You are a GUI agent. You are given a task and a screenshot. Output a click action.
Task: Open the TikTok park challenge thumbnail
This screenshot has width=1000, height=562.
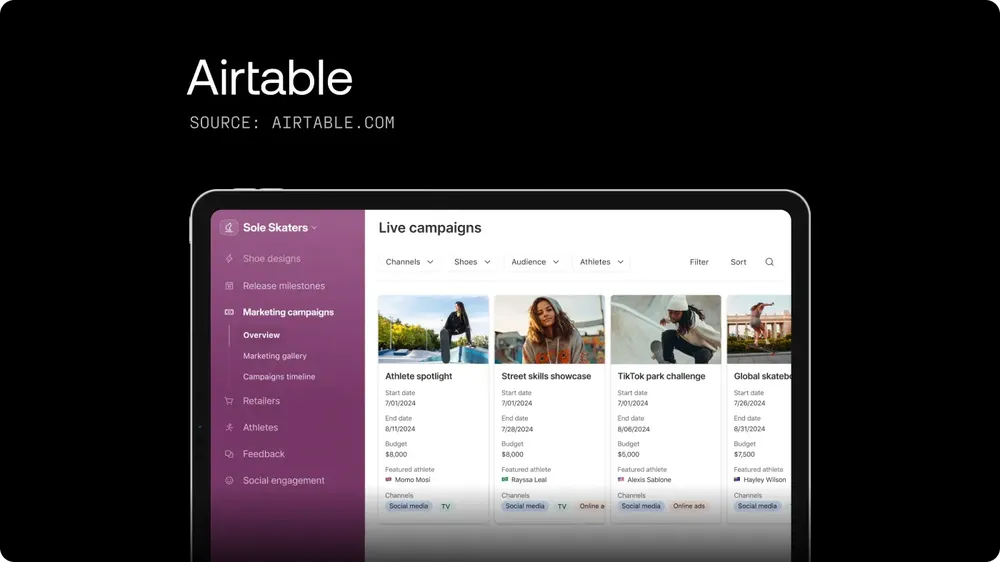tap(665, 329)
